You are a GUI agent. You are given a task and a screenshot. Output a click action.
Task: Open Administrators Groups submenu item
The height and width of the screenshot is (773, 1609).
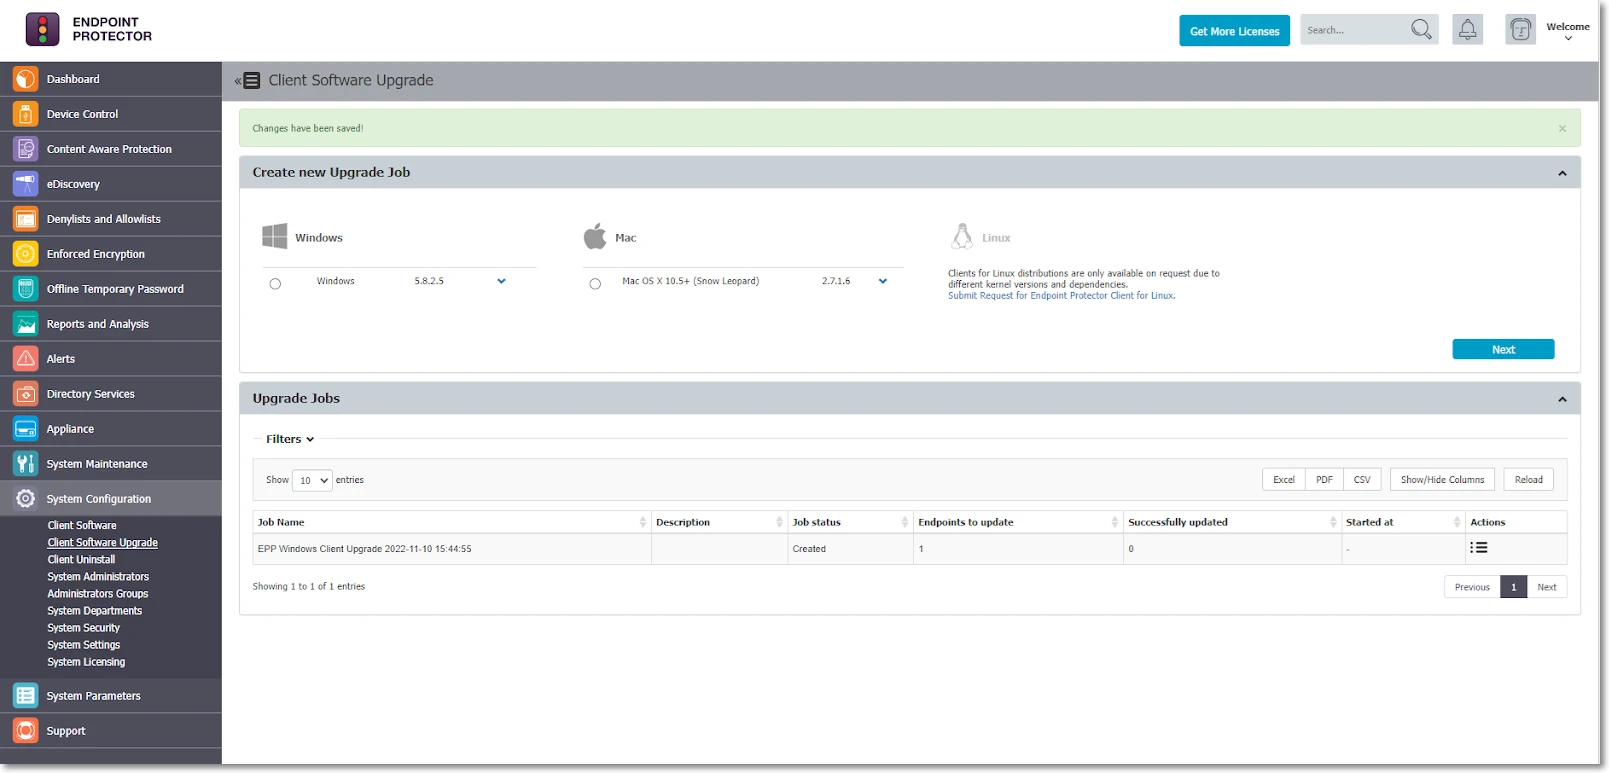click(x=98, y=593)
